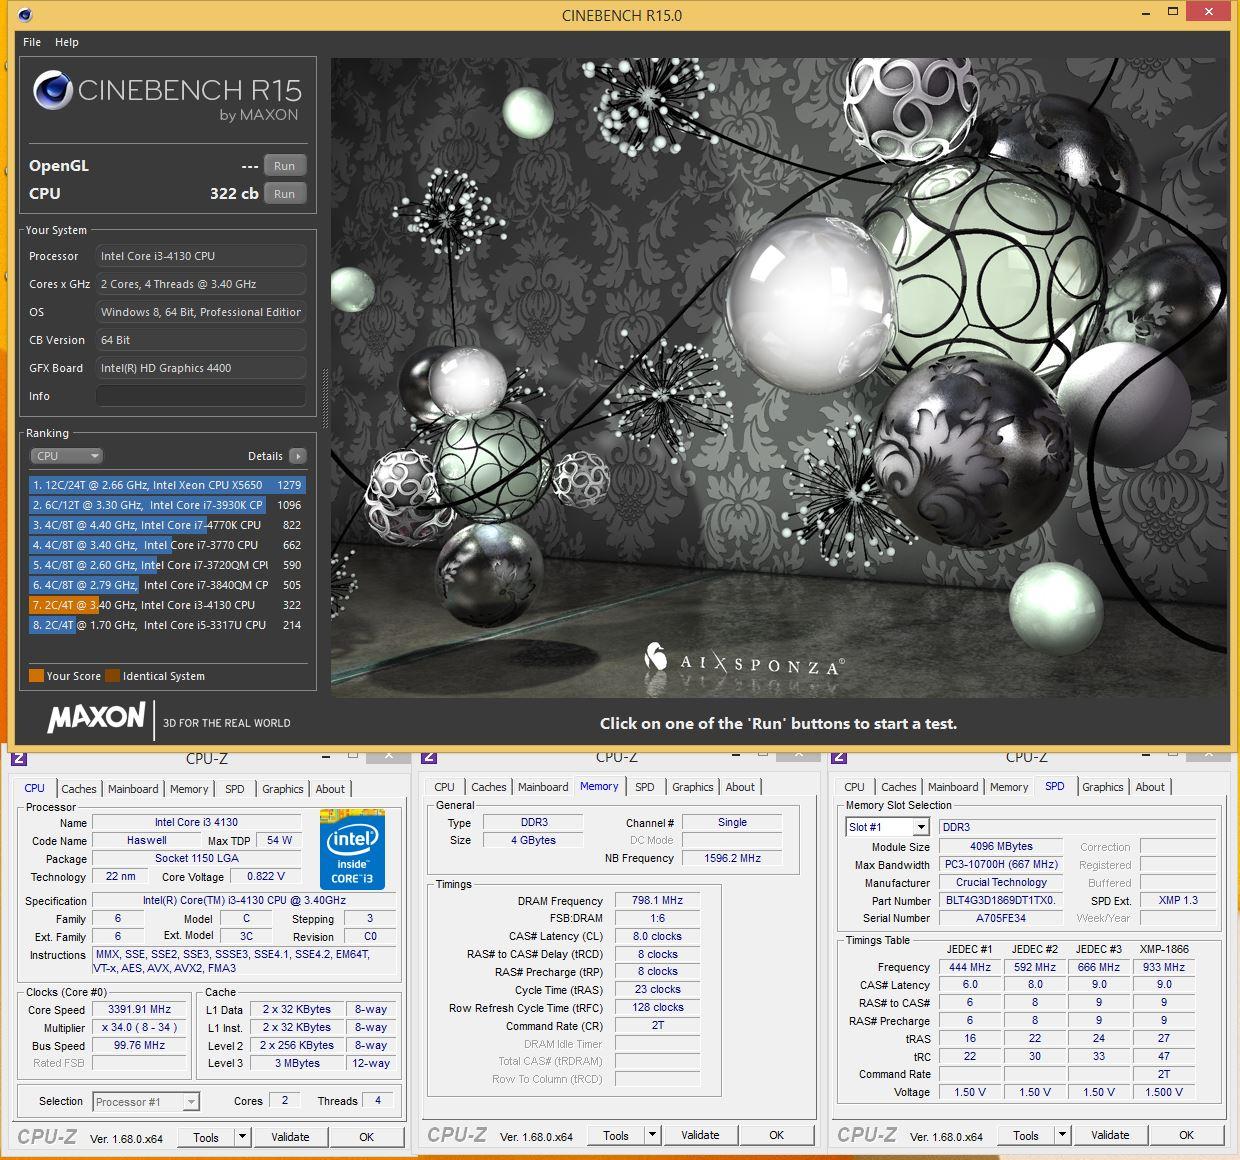1240x1160 pixels.
Task: Select ranking entry Core i7-3720QM CPU
Action: tap(167, 565)
